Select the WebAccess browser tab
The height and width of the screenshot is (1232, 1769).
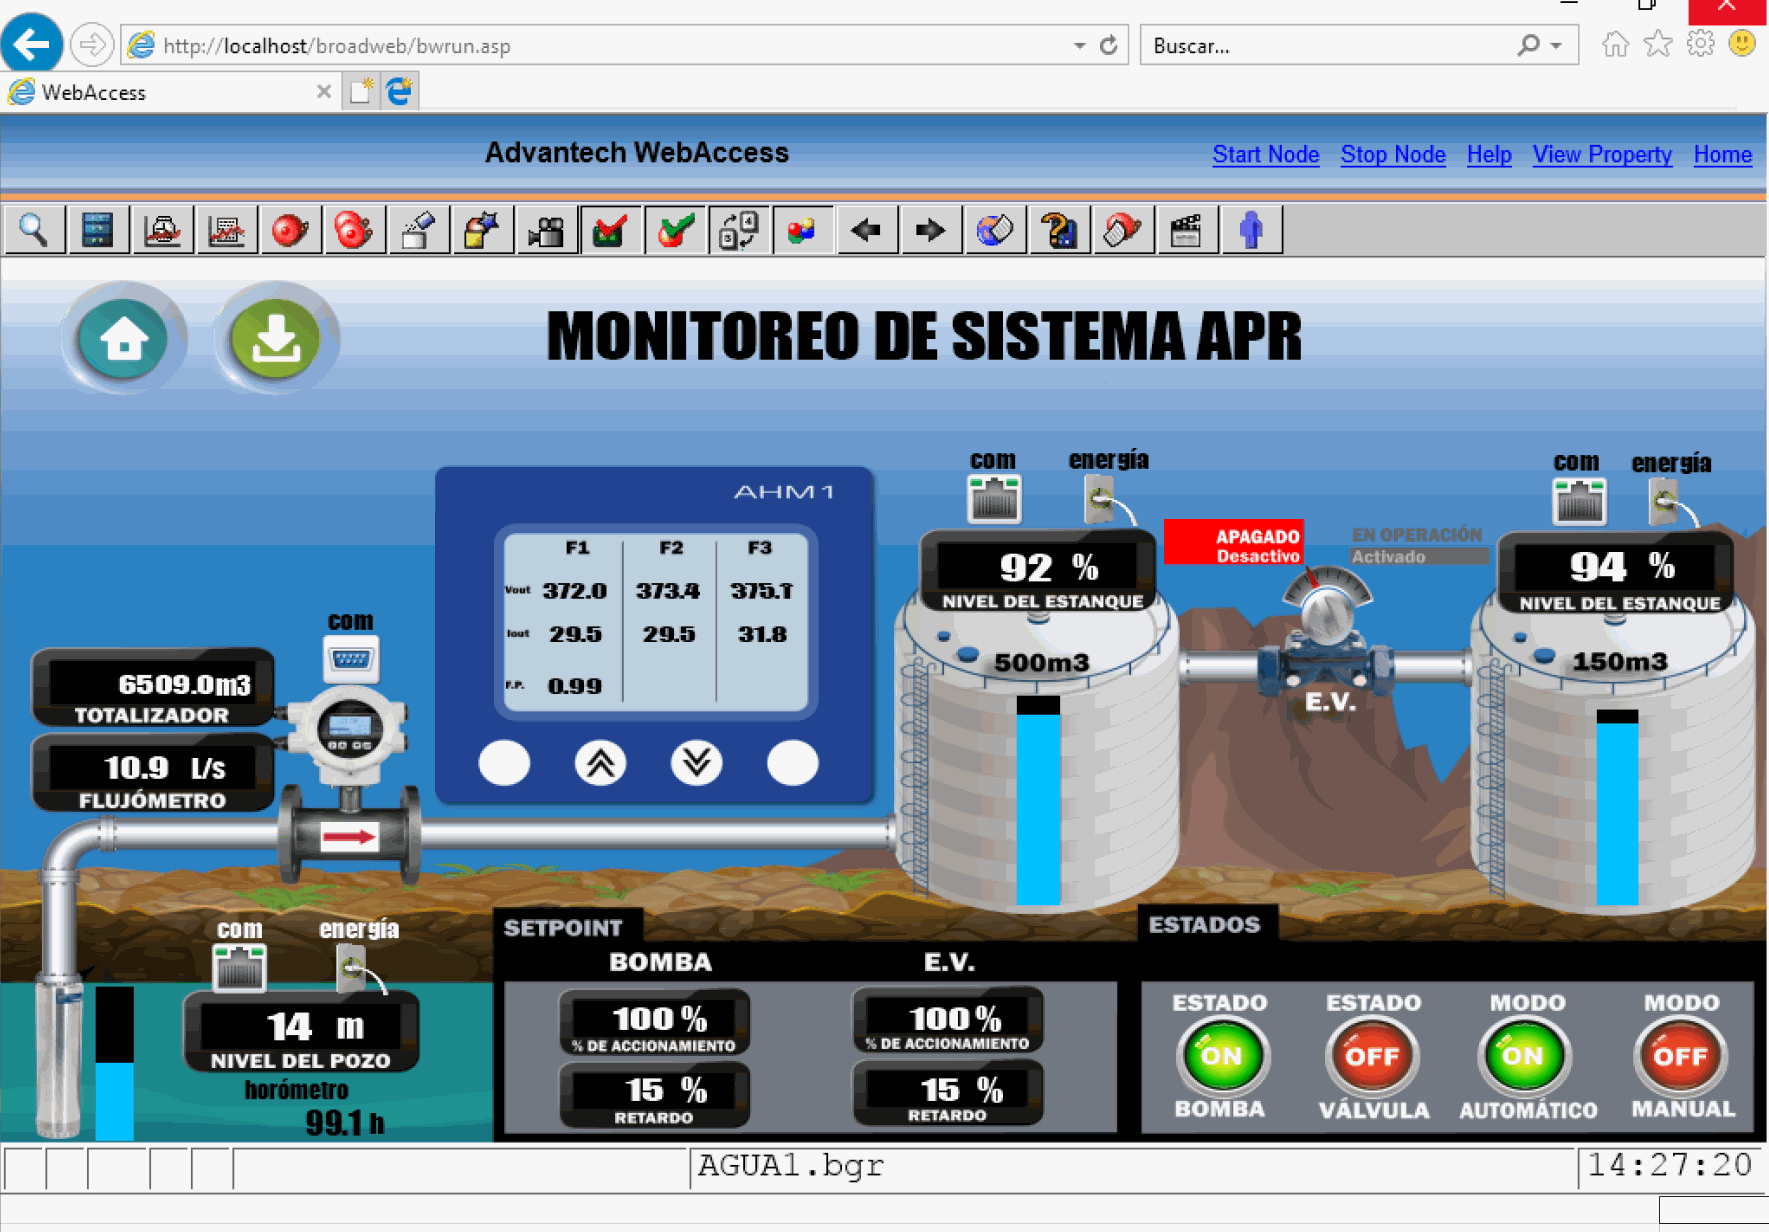(x=160, y=92)
